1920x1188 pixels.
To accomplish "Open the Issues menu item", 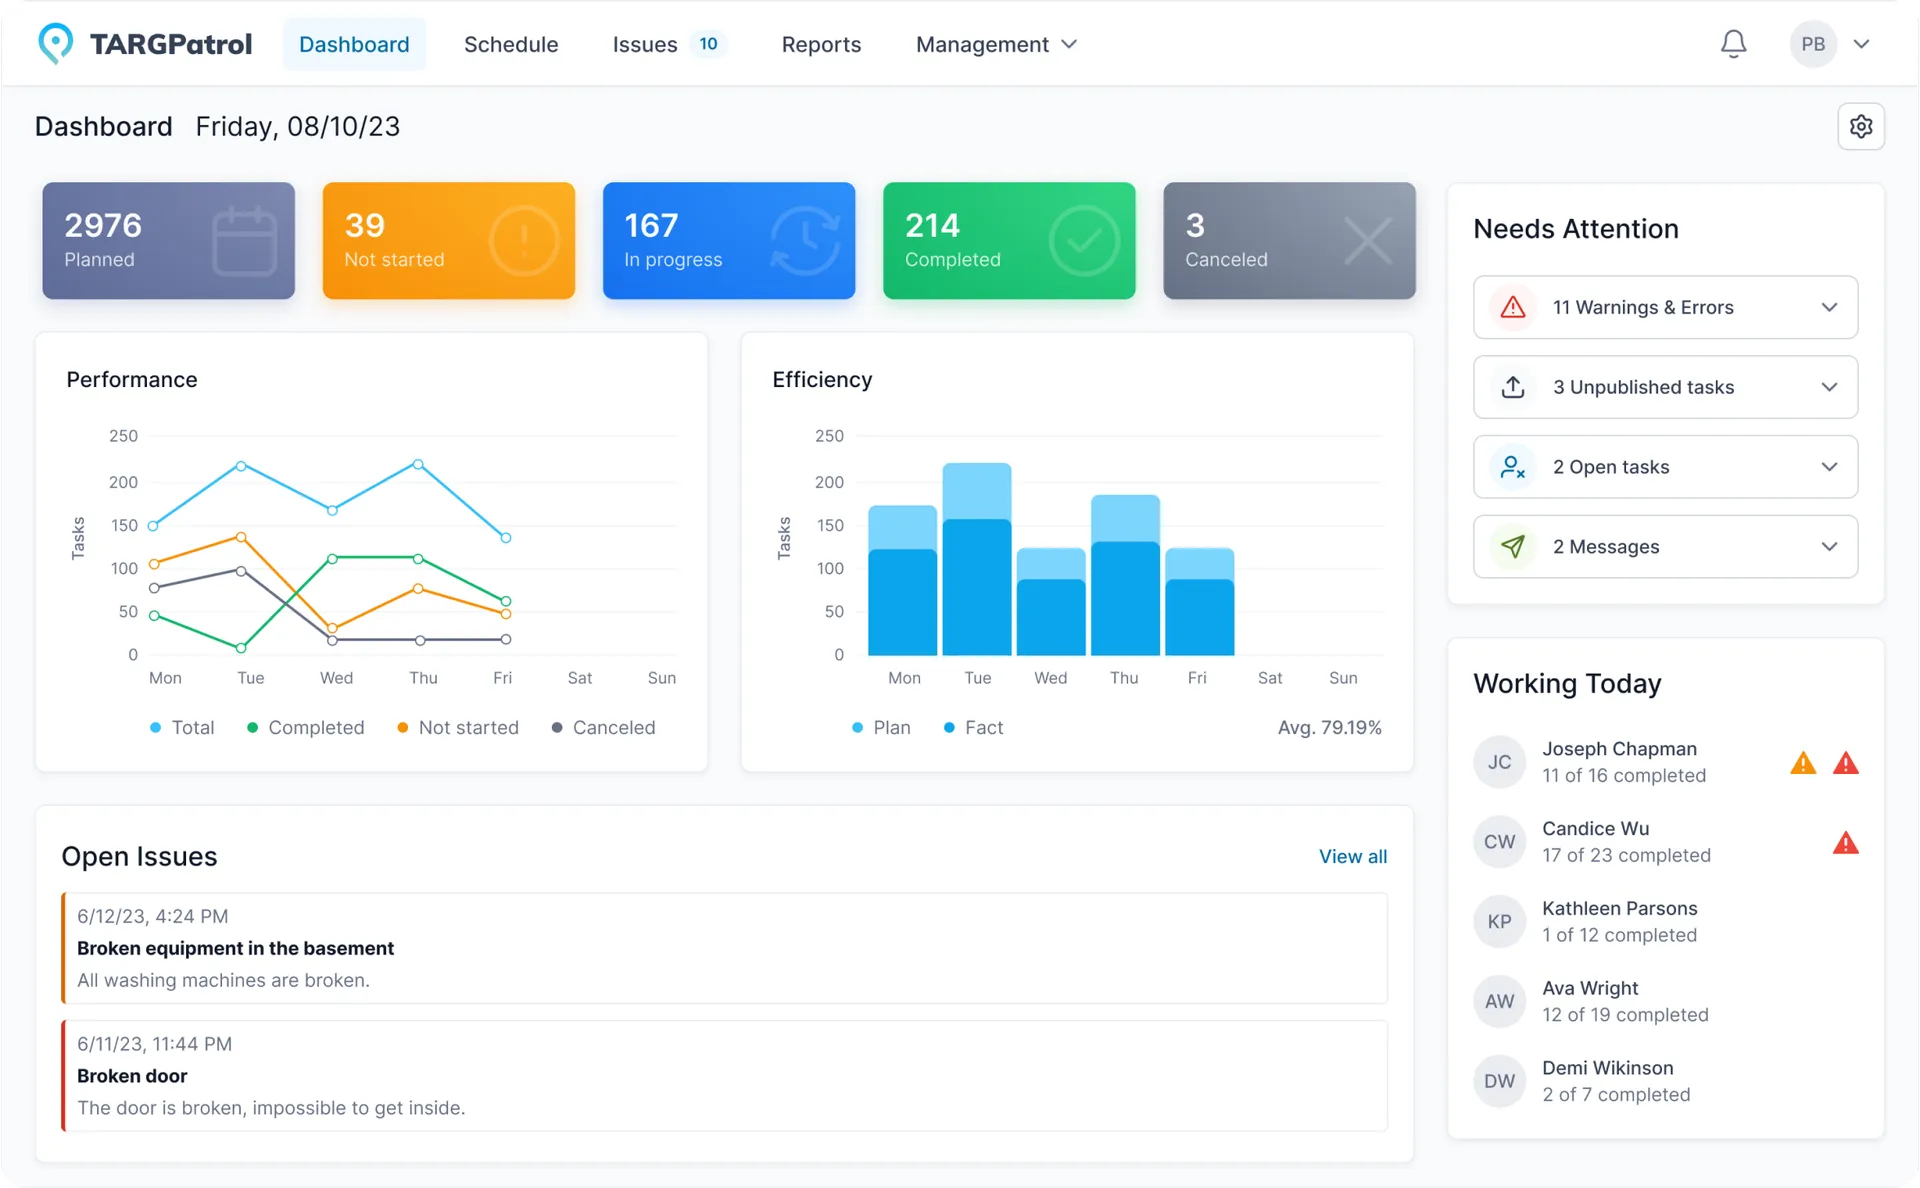I will tap(644, 44).
